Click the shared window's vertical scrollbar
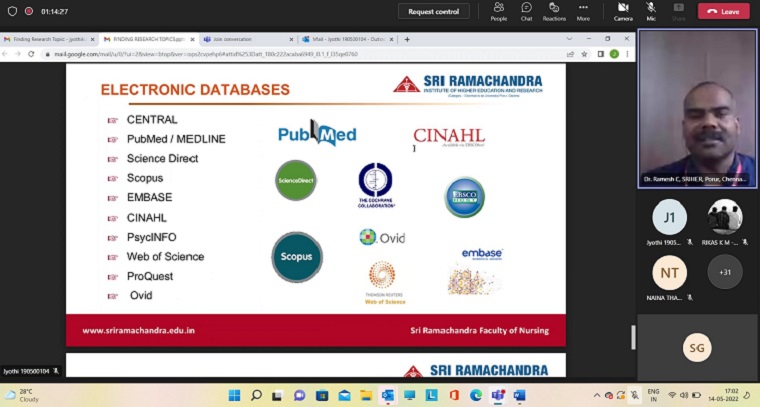The image size is (760, 407). 632,337
